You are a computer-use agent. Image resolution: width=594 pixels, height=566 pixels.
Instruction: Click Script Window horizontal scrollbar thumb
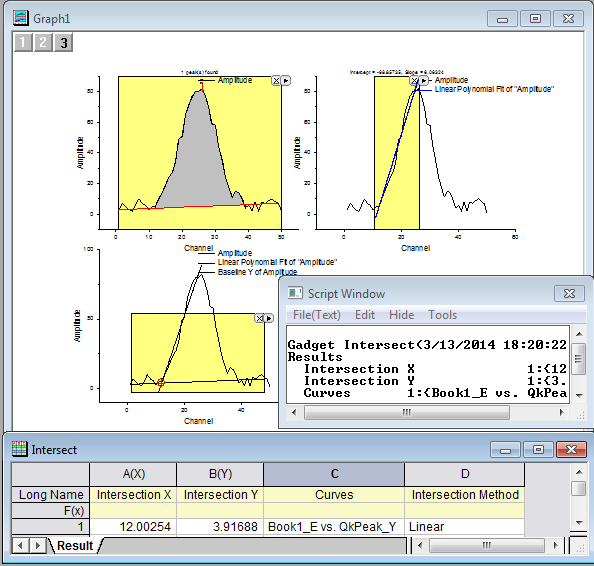[x=407, y=412]
